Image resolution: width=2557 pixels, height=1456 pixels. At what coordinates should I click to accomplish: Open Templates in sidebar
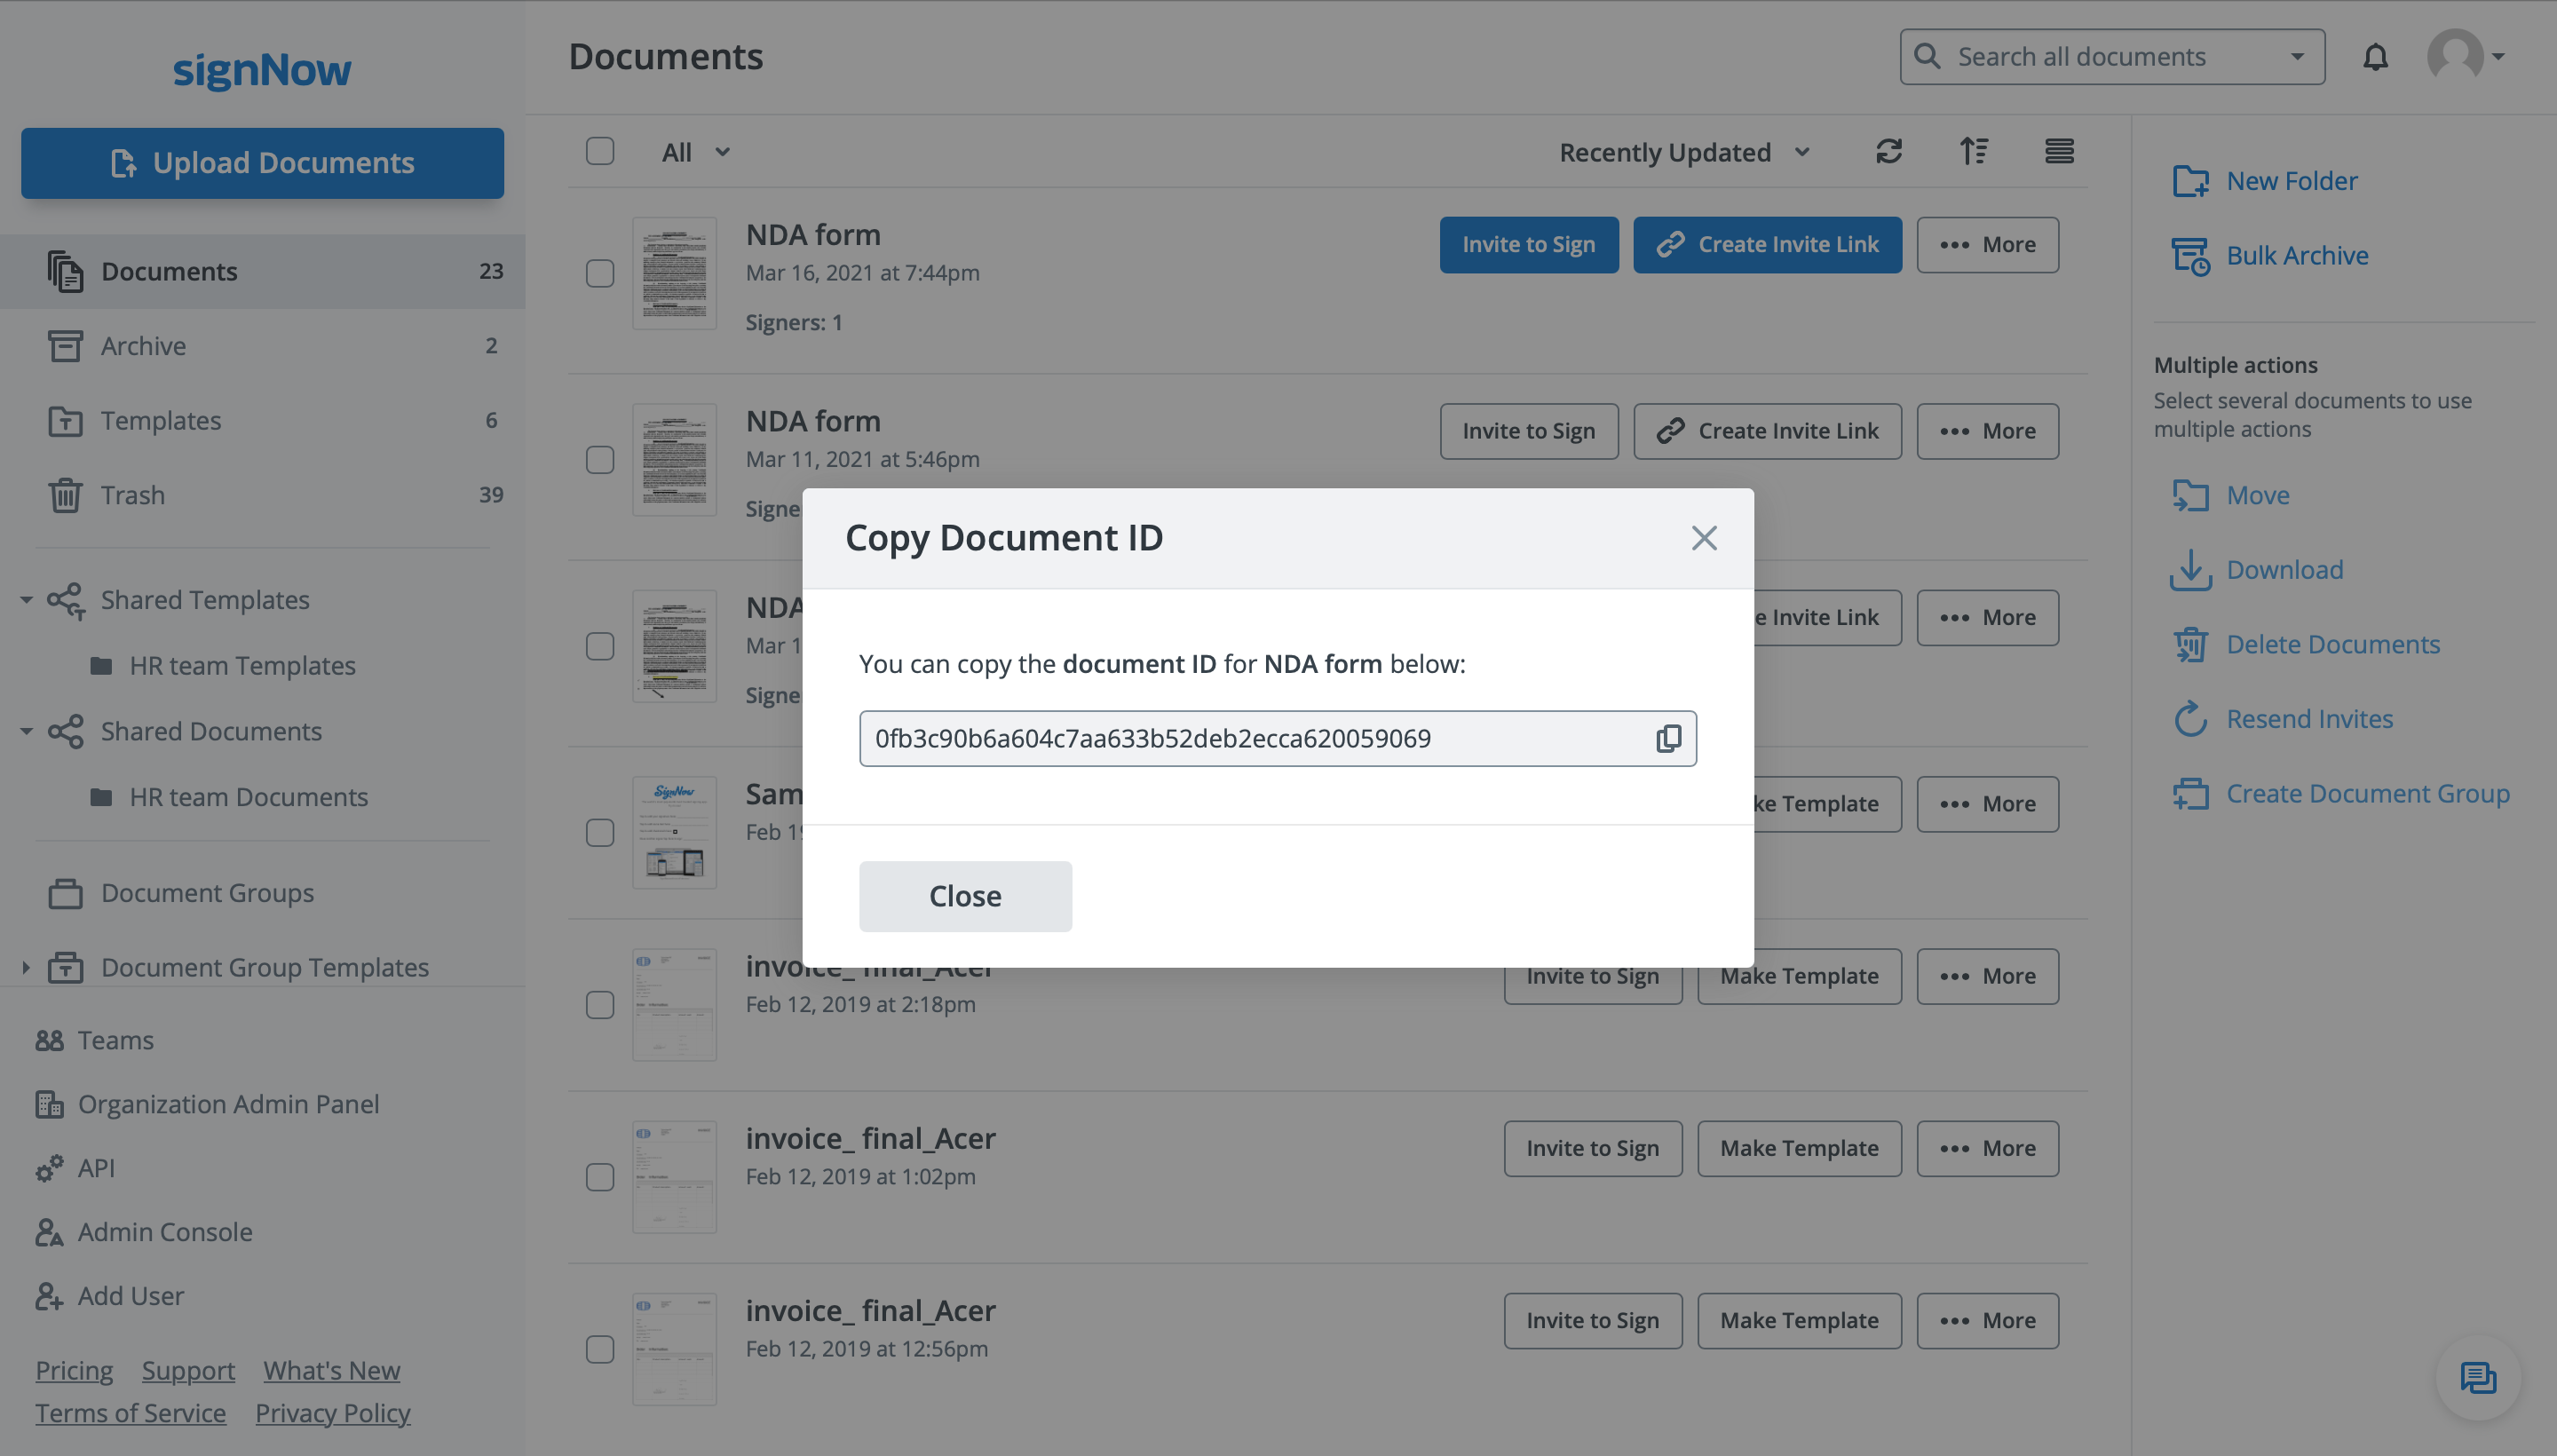tap(161, 421)
